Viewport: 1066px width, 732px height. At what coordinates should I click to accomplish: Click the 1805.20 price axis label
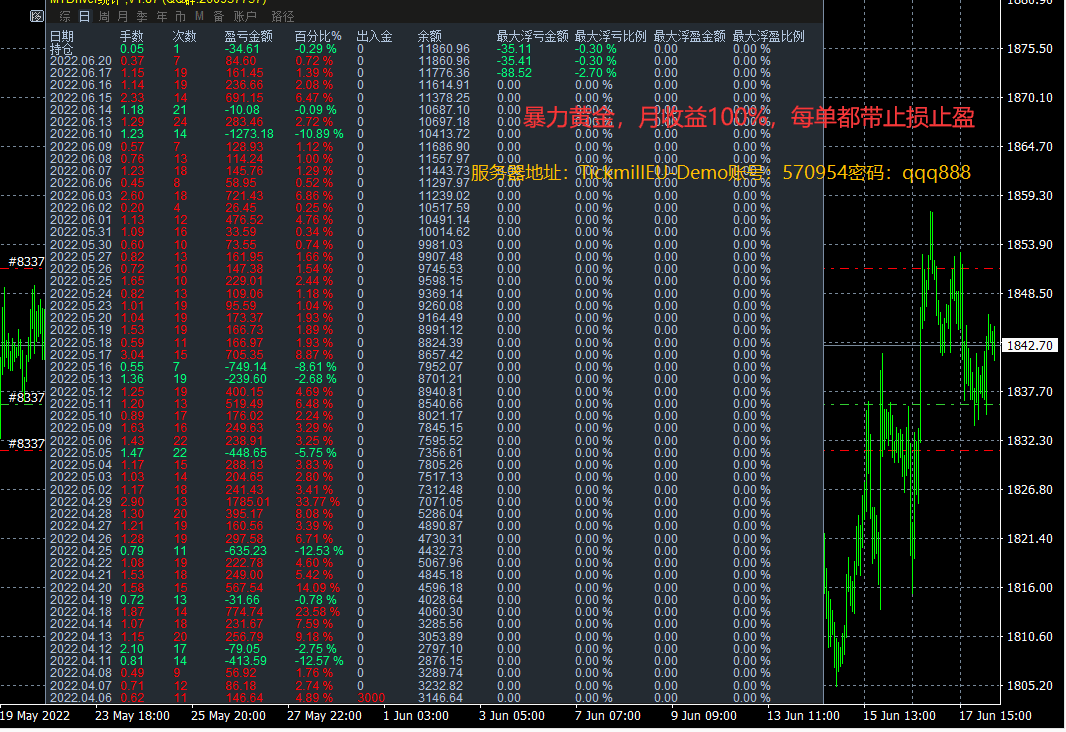click(1029, 686)
